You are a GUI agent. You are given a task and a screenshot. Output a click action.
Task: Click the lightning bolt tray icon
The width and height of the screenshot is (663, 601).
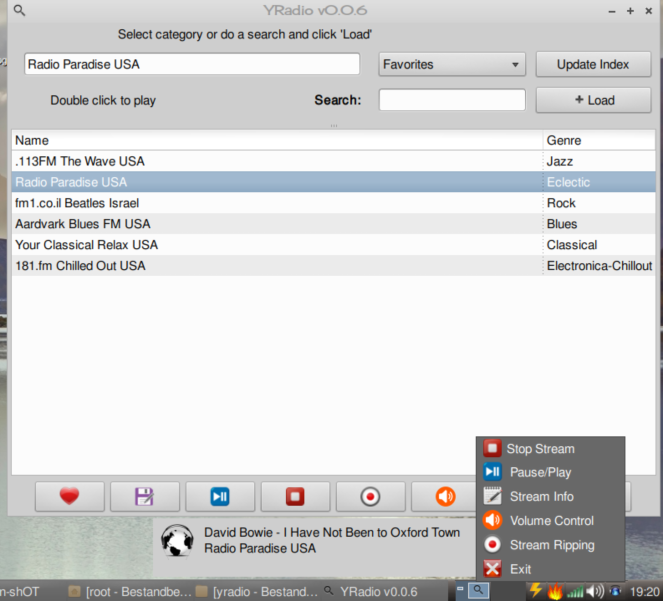click(x=536, y=590)
